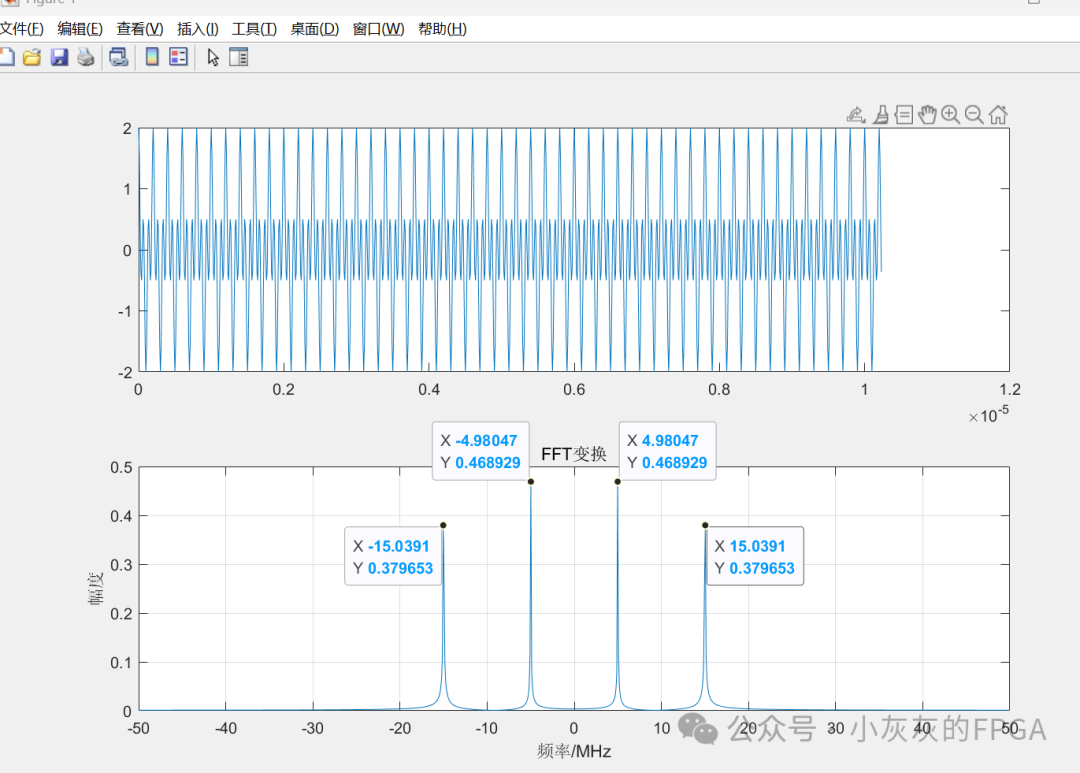Click the data point marker at -4.98047 MHz
Image resolution: width=1080 pixels, height=773 pixels.
530,482
